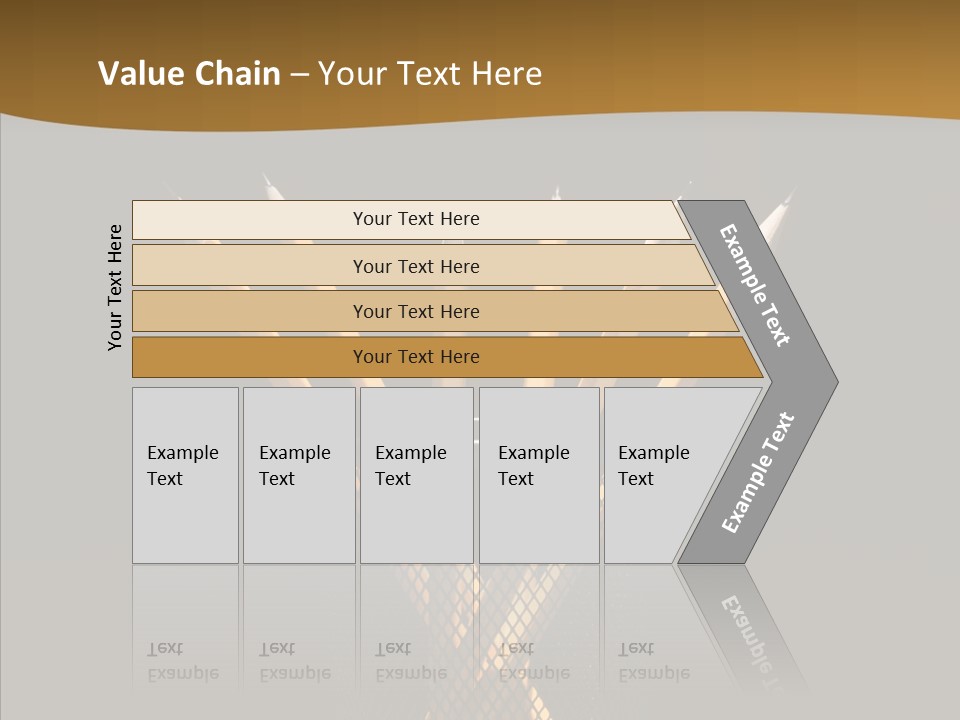This screenshot has width=960, height=720.
Task: Click the reflected fifth 'Example' text
Action: [653, 673]
